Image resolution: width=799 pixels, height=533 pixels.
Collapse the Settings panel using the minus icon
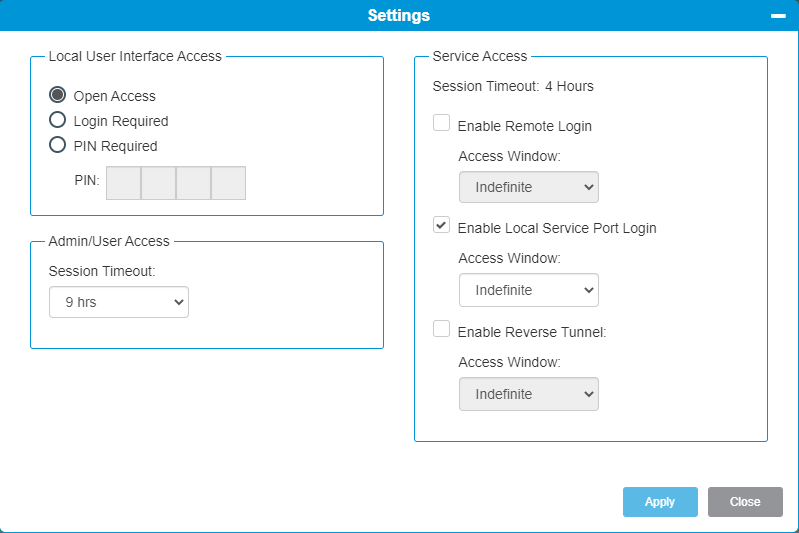coord(777,16)
